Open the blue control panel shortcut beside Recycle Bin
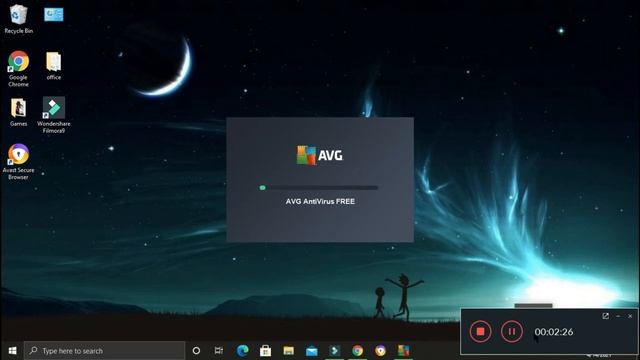The height and width of the screenshot is (360, 640). click(53, 15)
